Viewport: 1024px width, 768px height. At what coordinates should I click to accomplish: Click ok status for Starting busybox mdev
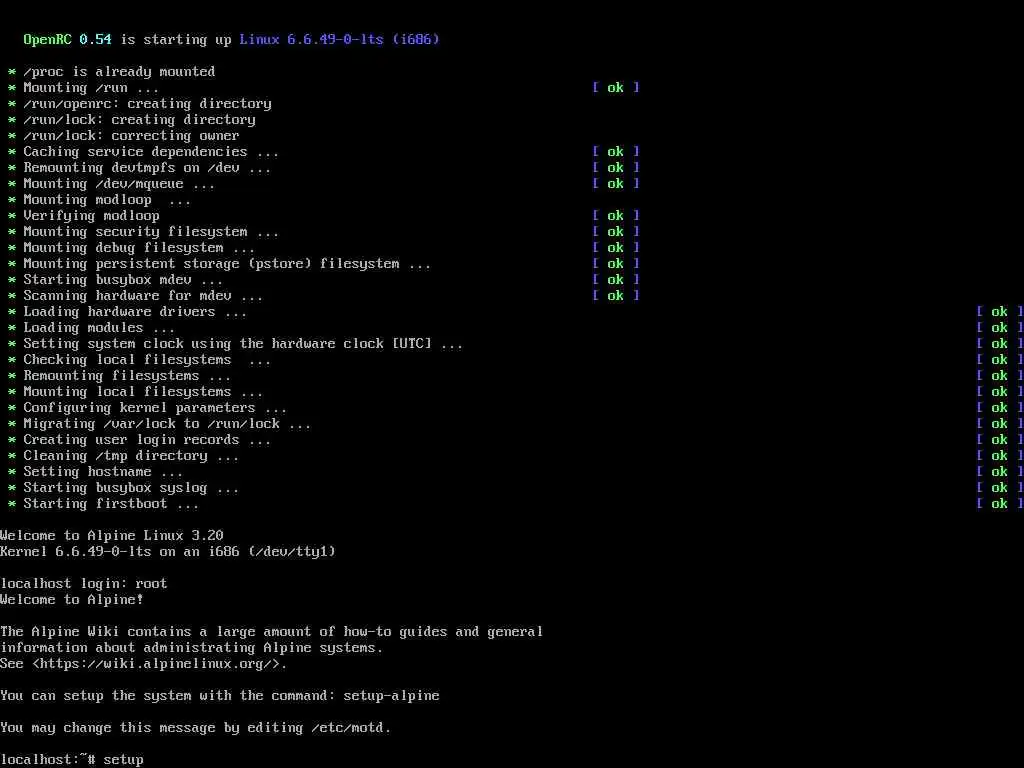(616, 280)
